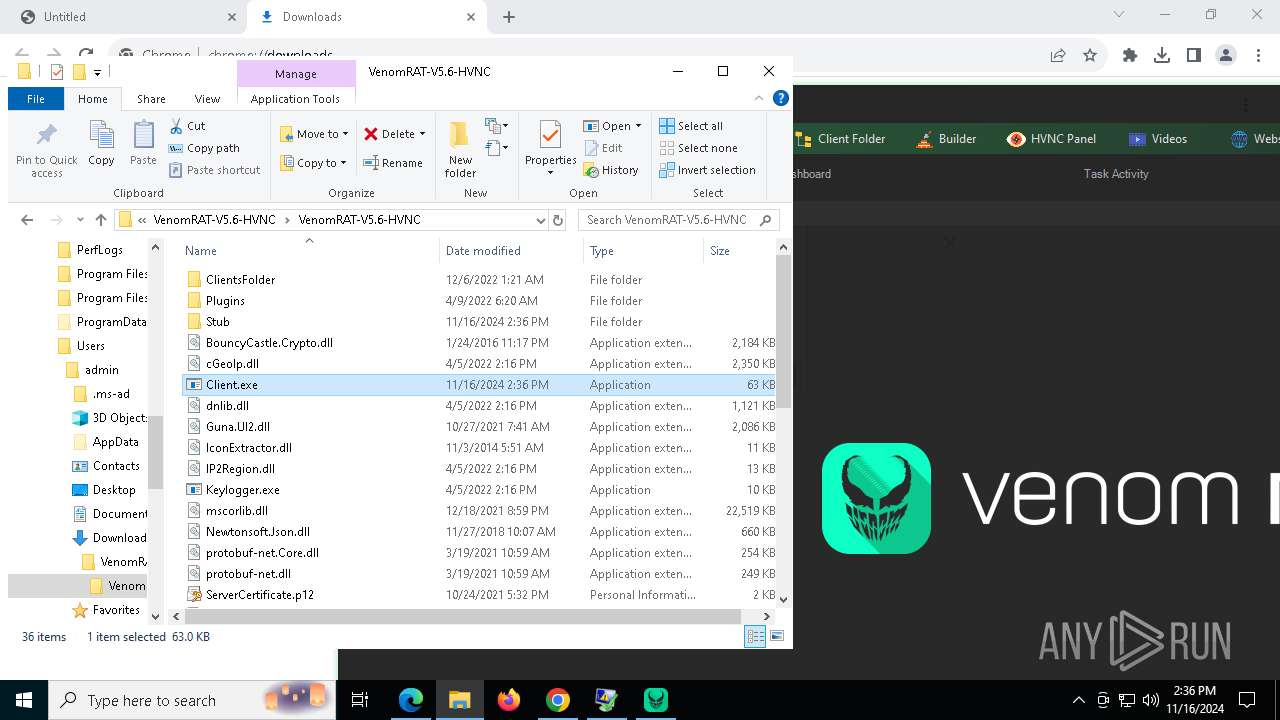Viewport: 1280px width, 720px height.
Task: Open HVNC Panel in Venom window
Action: coord(1052,139)
